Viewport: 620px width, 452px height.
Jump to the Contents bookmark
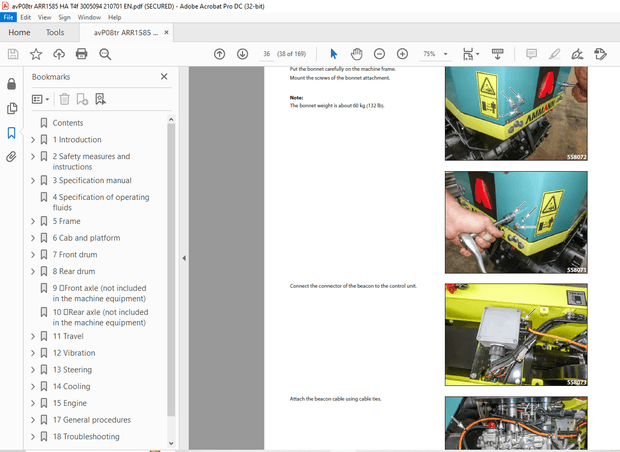68,123
